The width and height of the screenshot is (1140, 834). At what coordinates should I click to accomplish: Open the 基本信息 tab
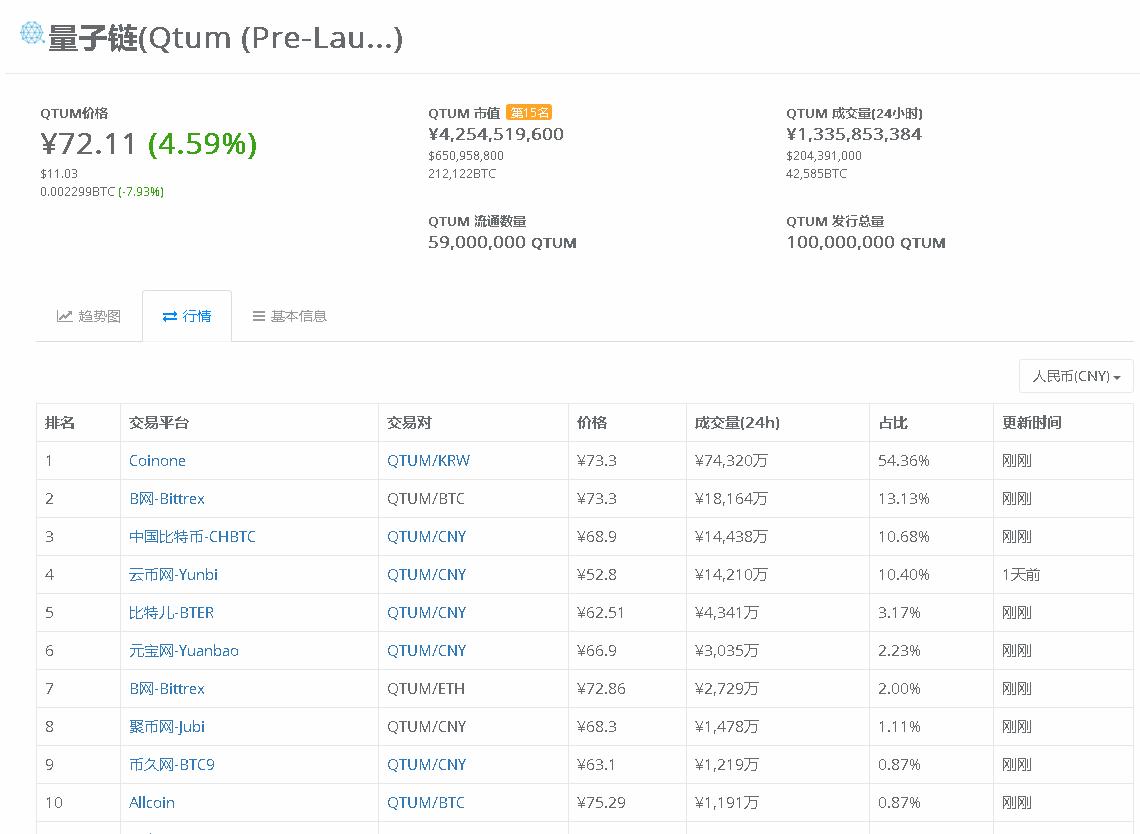(289, 316)
